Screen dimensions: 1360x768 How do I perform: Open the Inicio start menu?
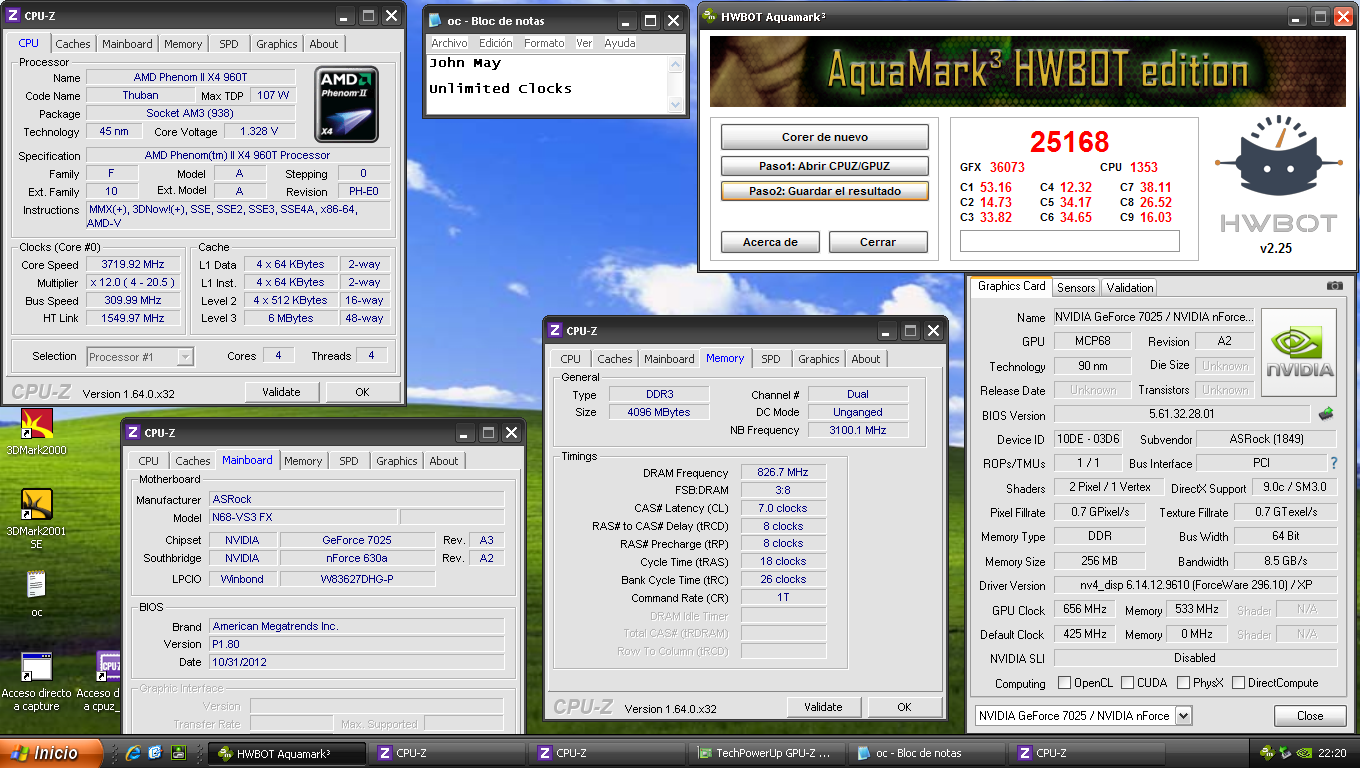[52, 753]
